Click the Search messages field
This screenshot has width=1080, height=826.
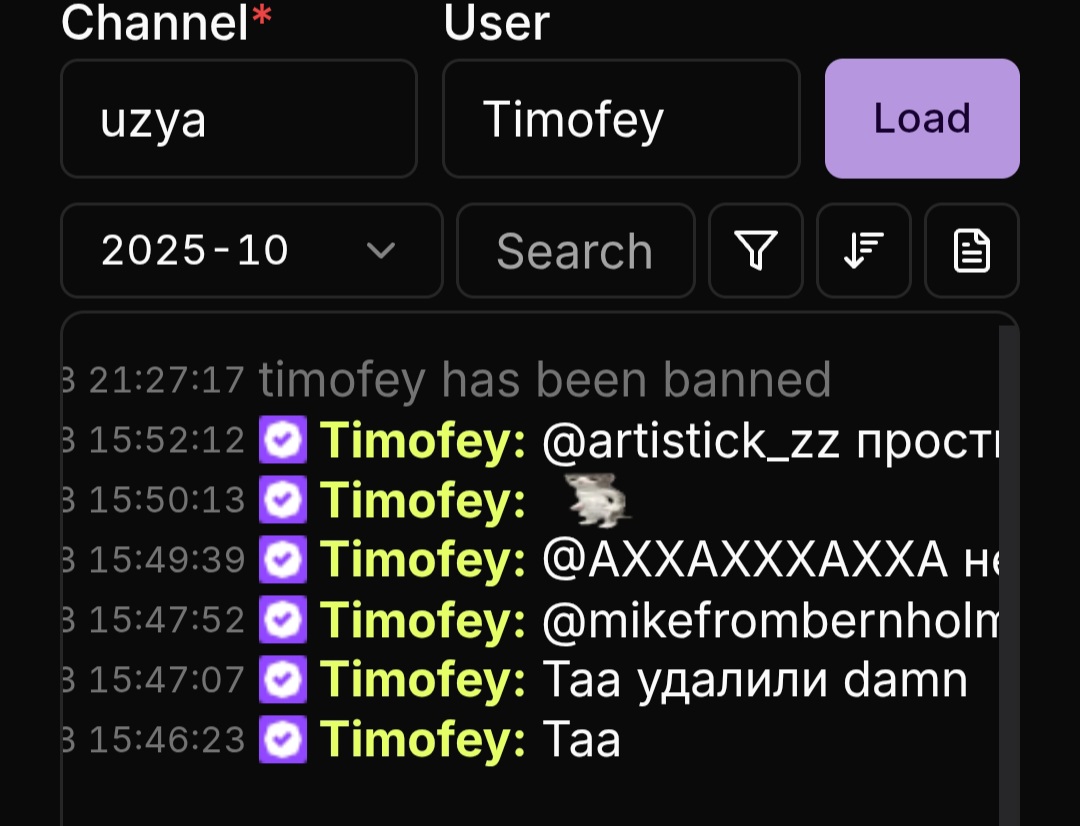click(575, 251)
